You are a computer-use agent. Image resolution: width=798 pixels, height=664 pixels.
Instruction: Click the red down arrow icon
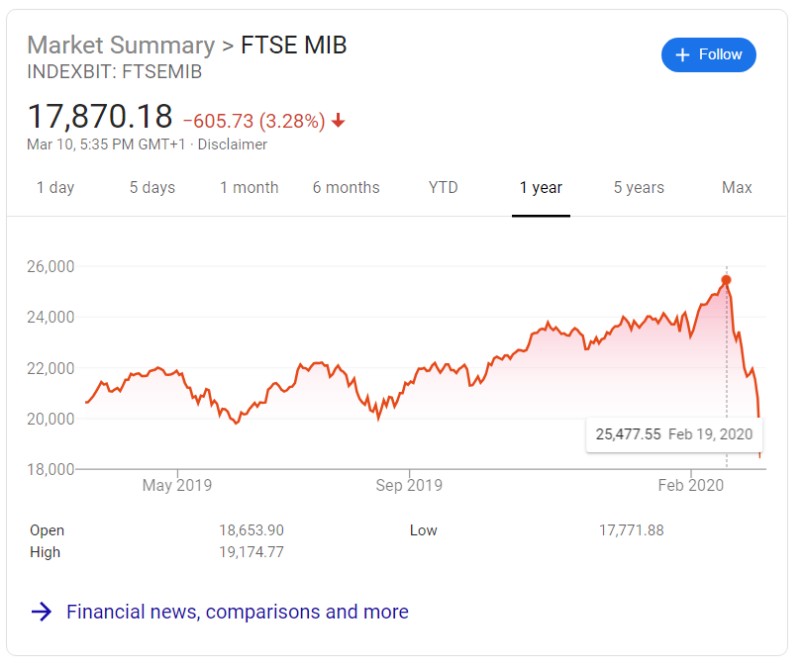(x=338, y=121)
